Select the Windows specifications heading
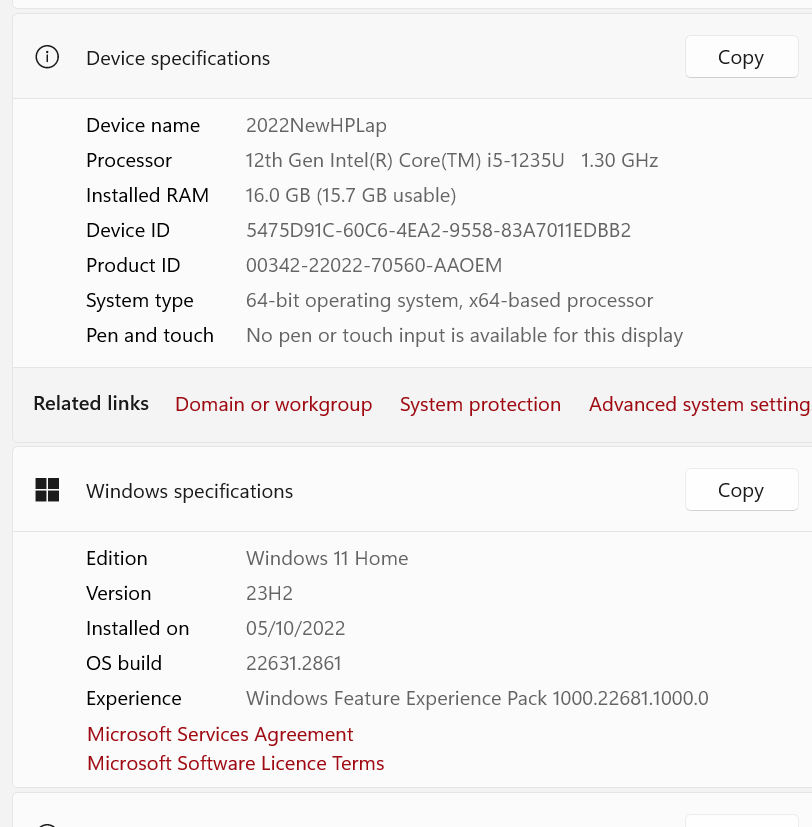 [x=189, y=491]
